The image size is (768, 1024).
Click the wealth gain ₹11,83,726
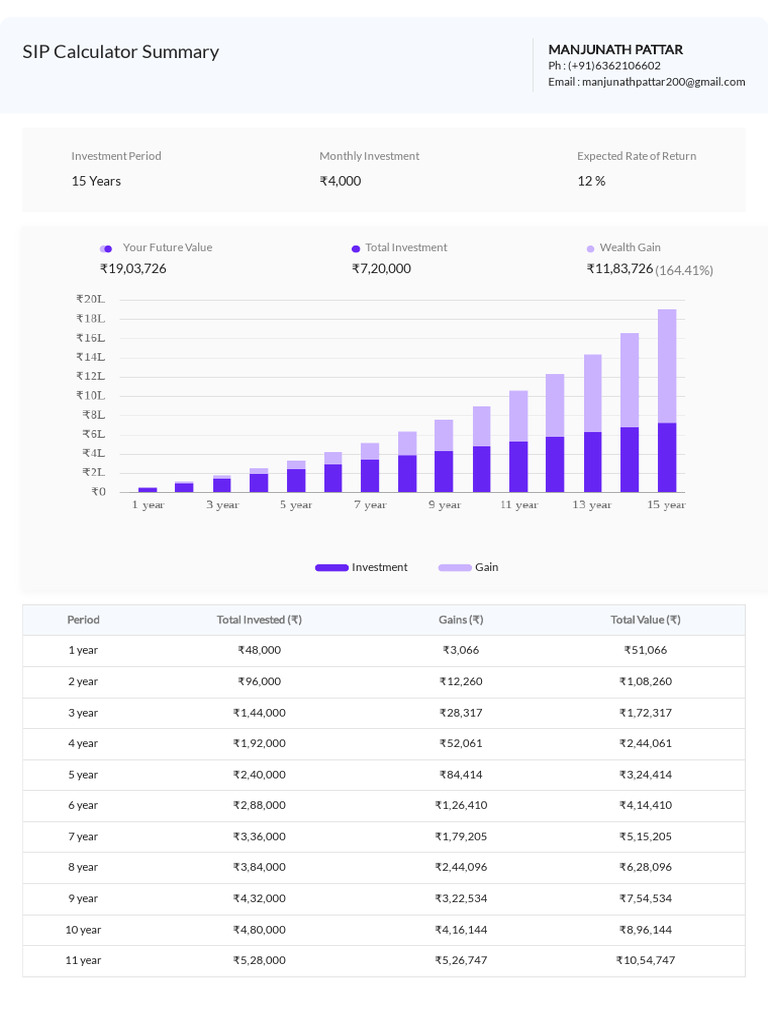pos(620,268)
